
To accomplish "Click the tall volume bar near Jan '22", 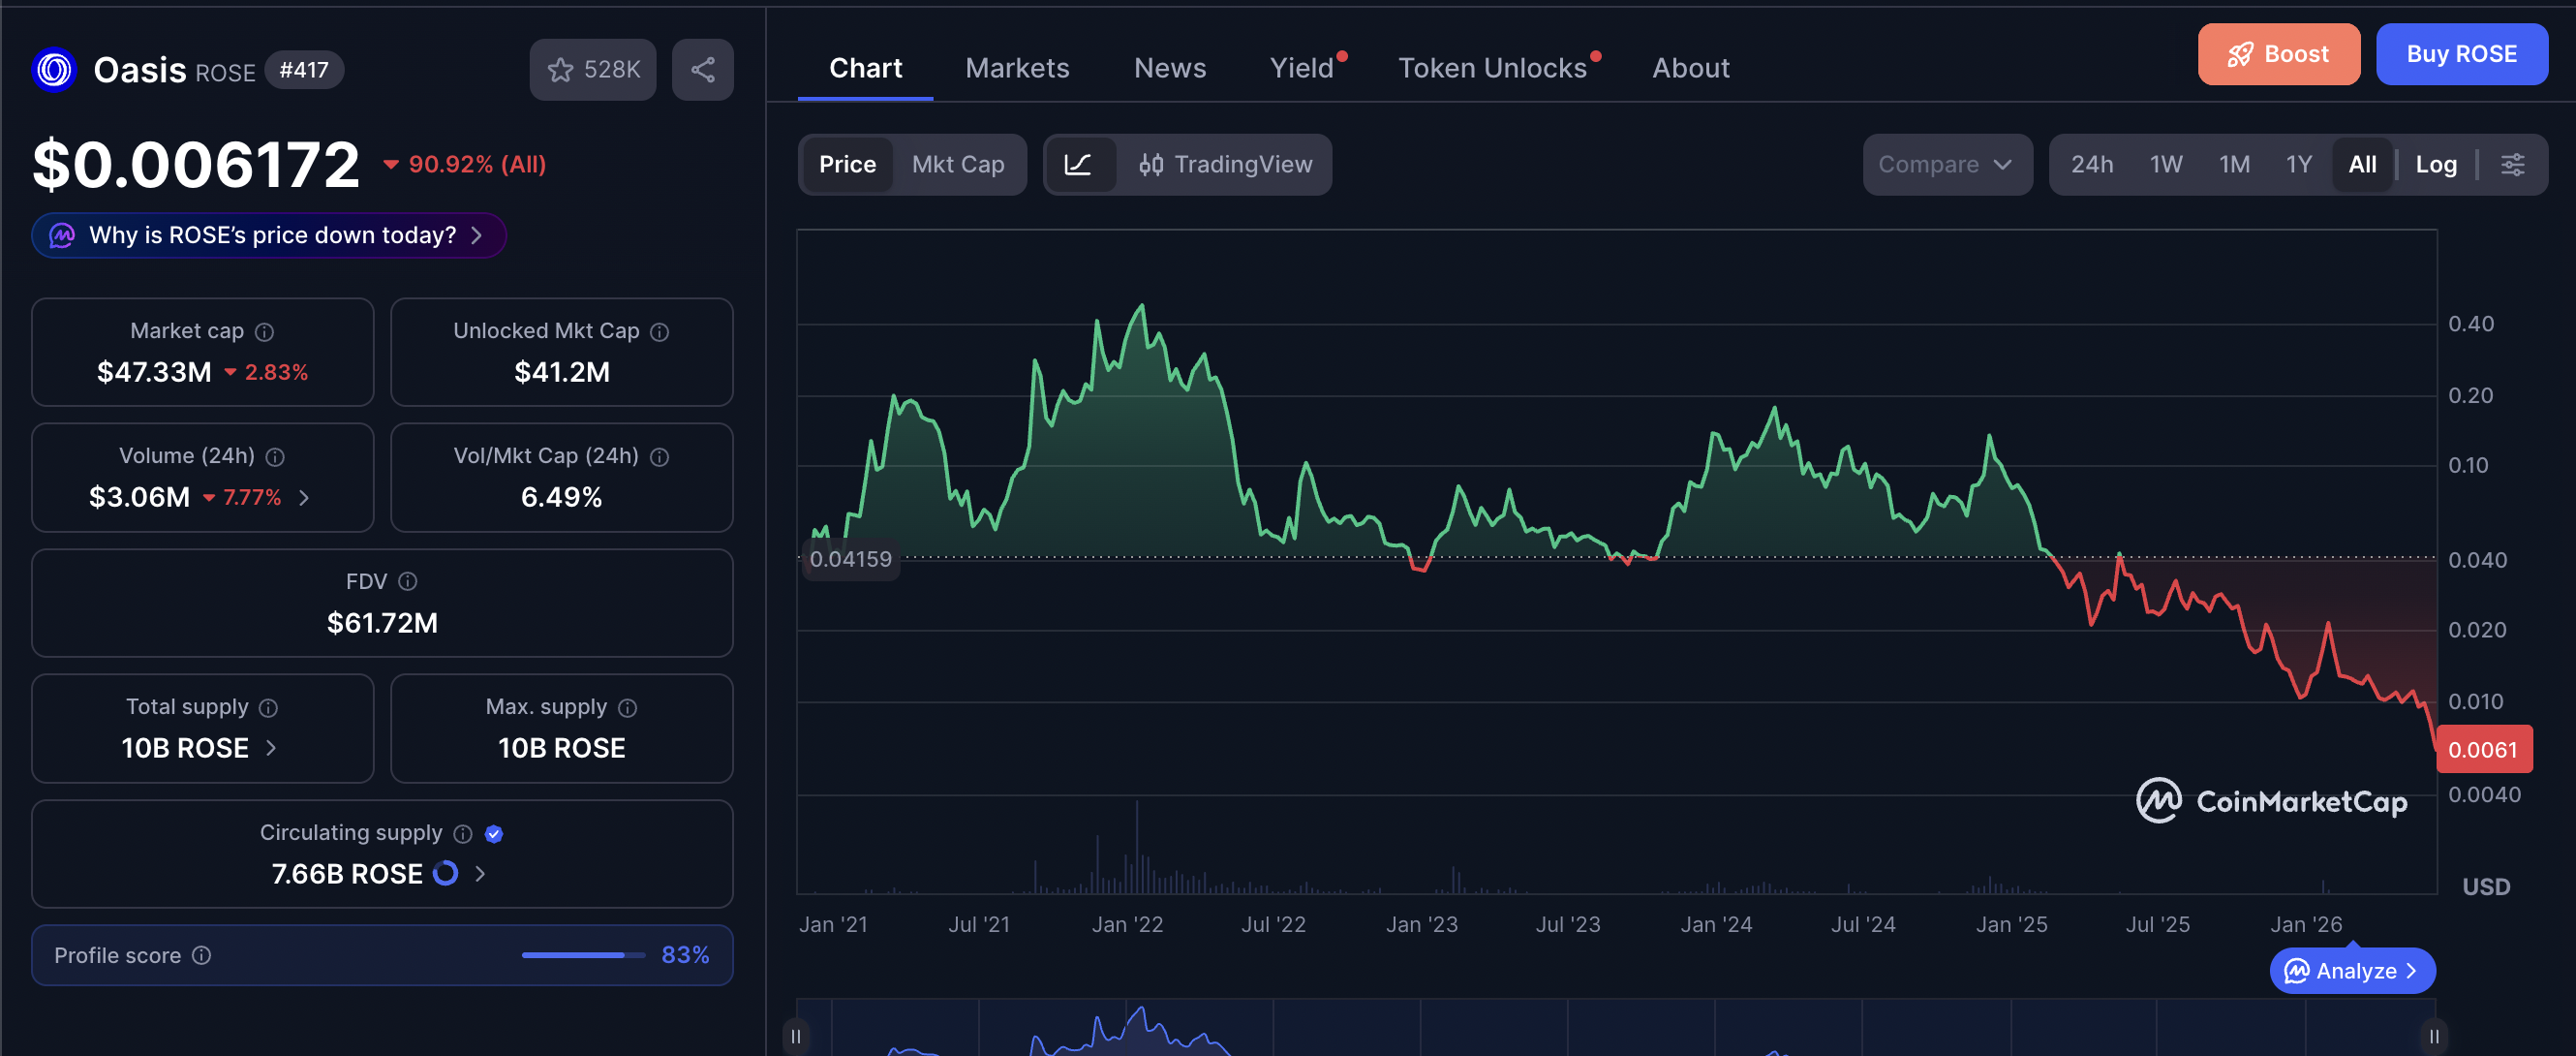I will [x=1137, y=846].
